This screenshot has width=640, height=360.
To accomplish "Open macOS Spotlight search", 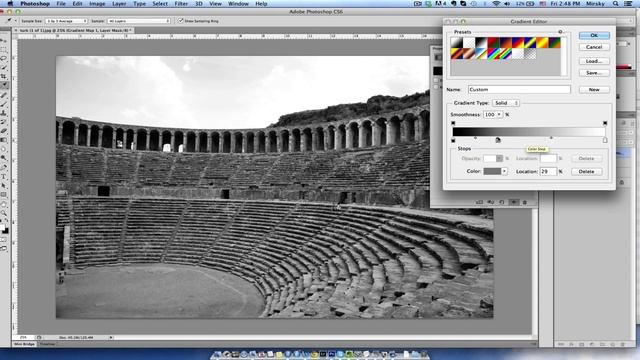I will [616, 4].
